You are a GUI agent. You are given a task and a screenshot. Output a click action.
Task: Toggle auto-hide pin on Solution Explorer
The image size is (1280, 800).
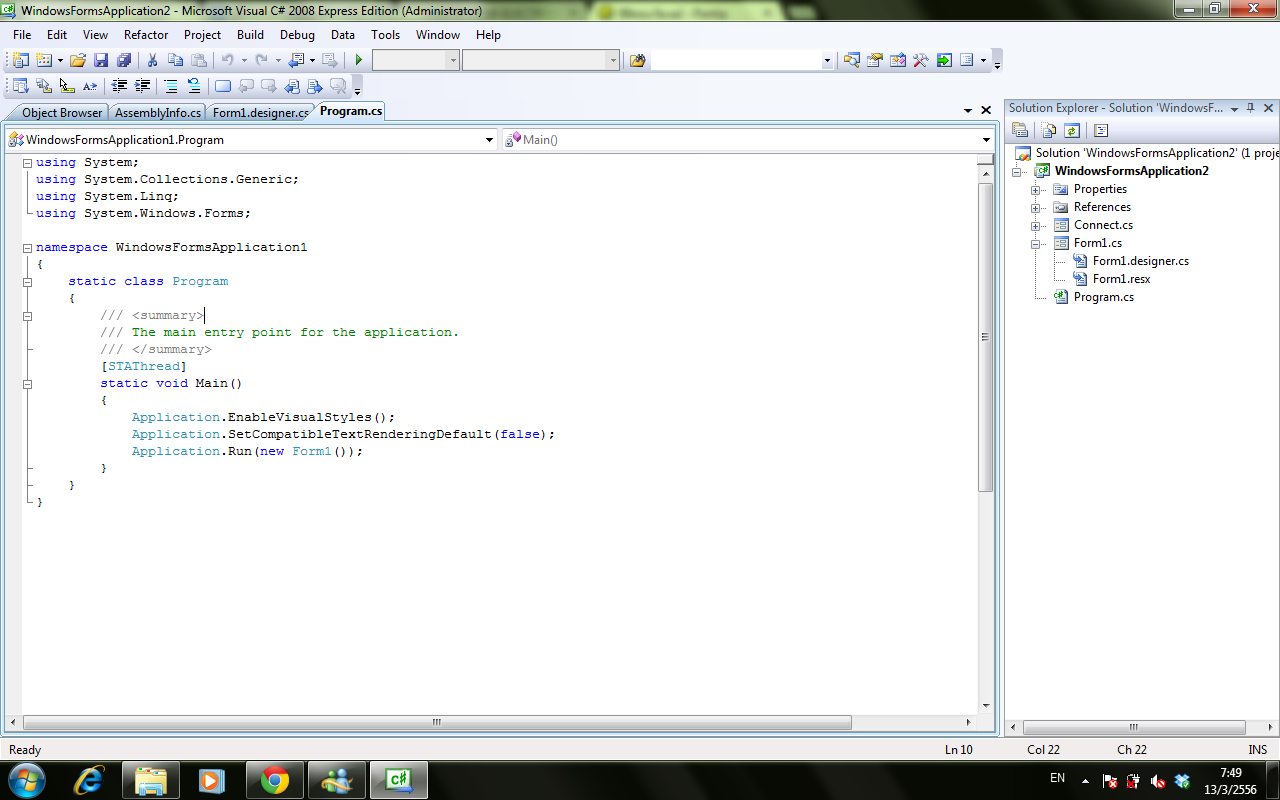1251,108
